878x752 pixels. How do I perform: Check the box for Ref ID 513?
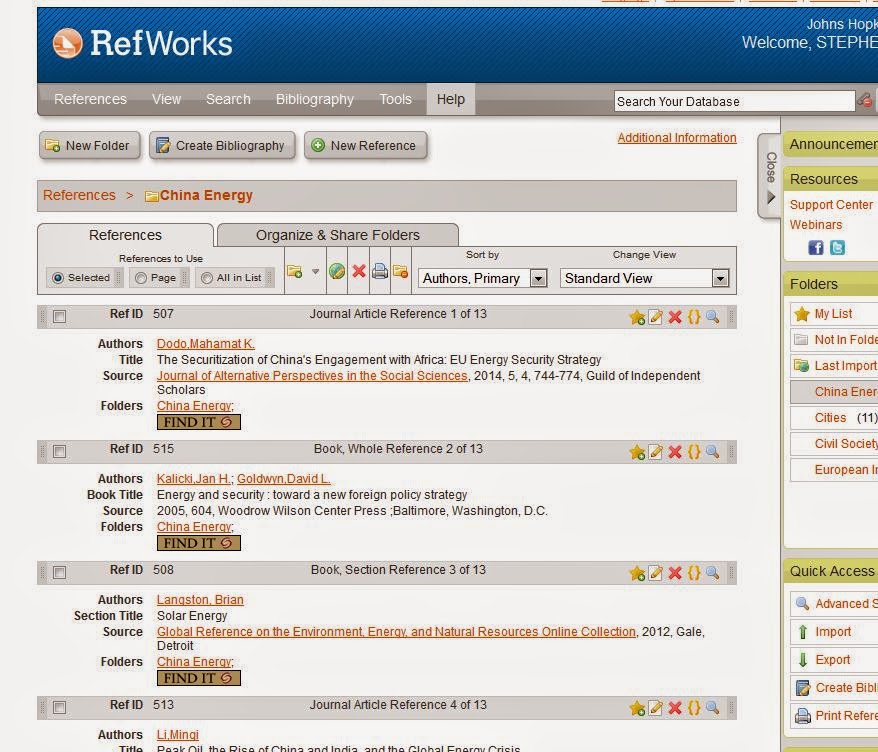tap(59, 707)
